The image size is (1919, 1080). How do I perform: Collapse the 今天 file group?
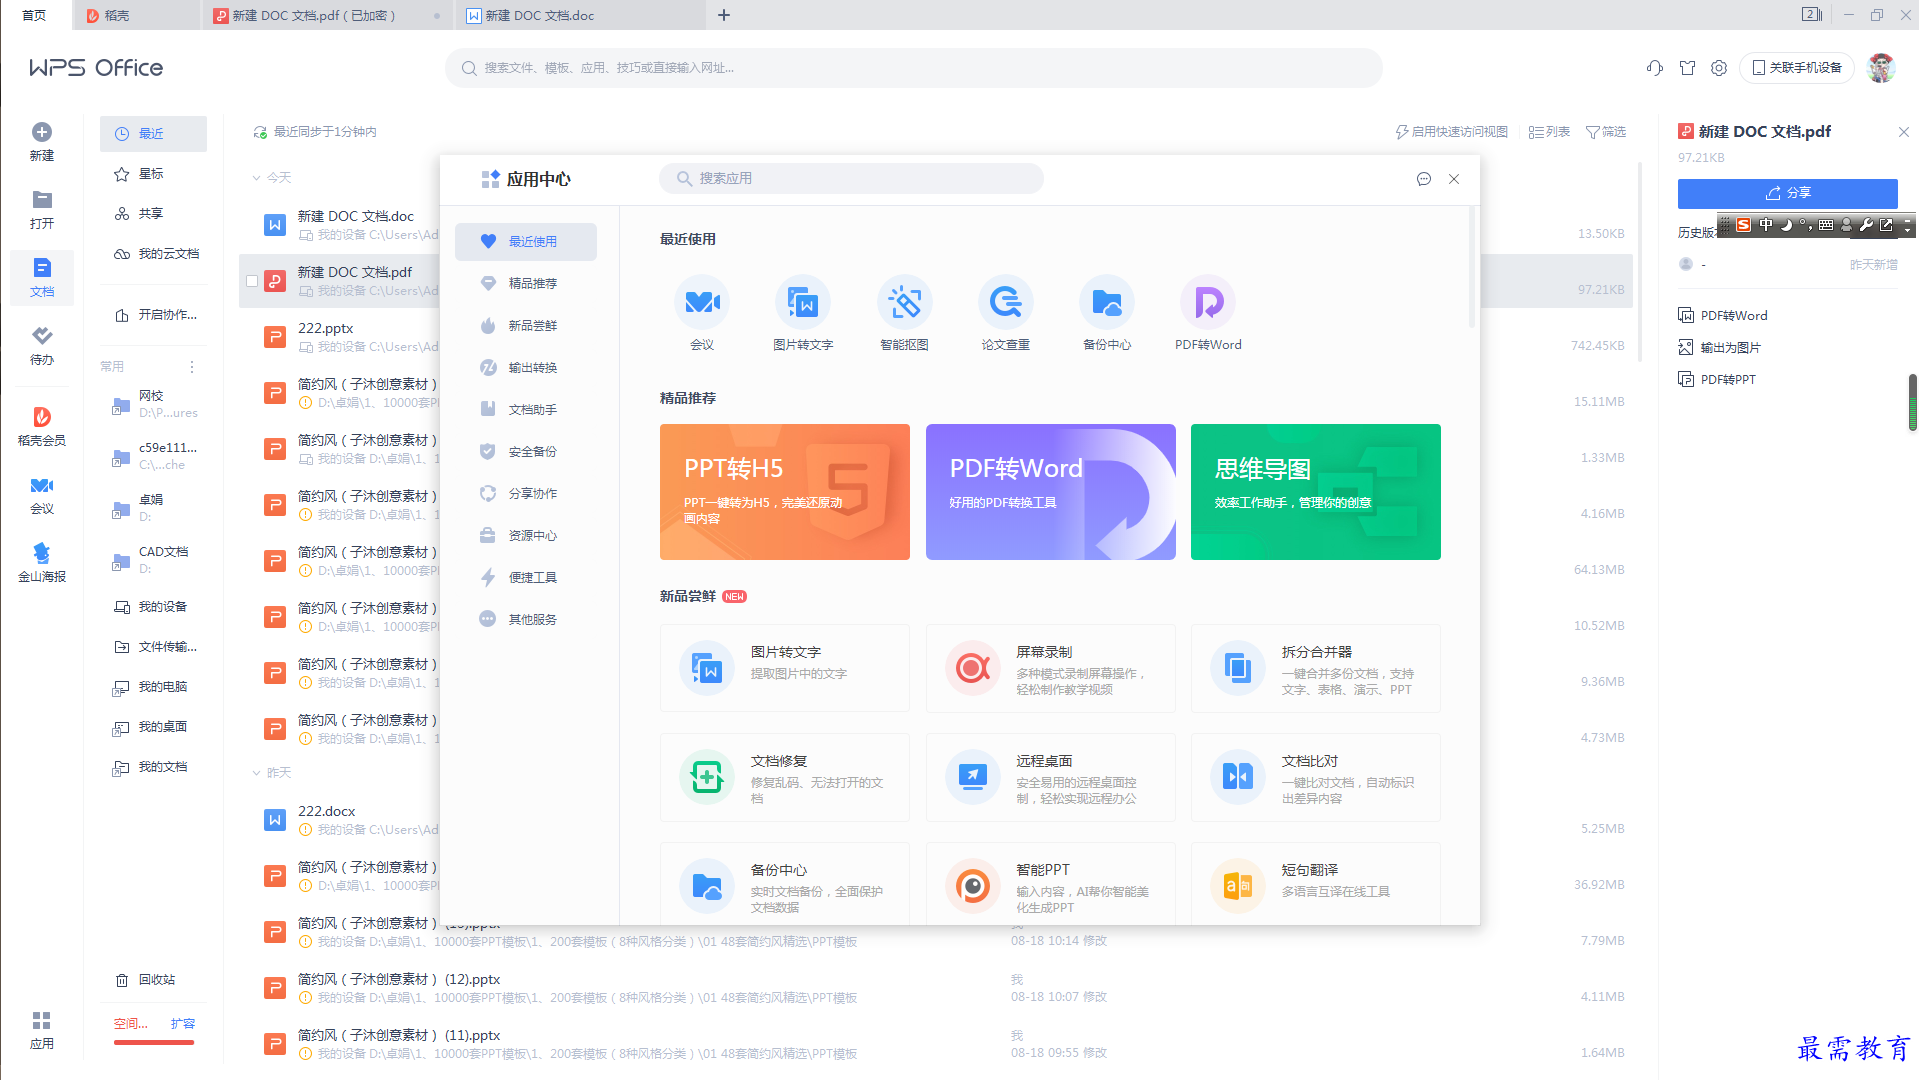click(257, 178)
